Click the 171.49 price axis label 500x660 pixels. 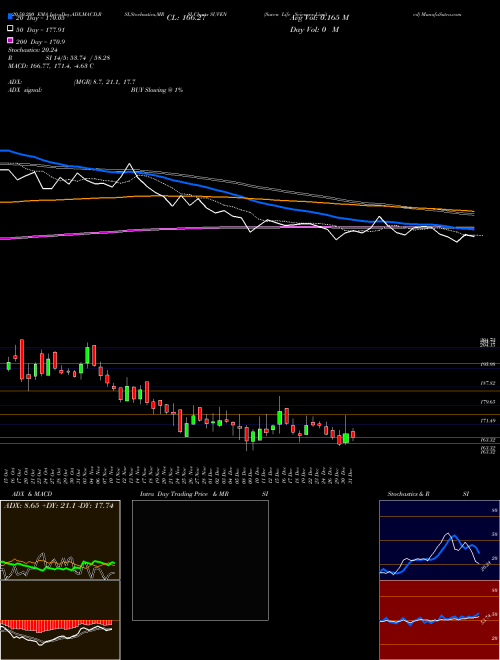487,421
